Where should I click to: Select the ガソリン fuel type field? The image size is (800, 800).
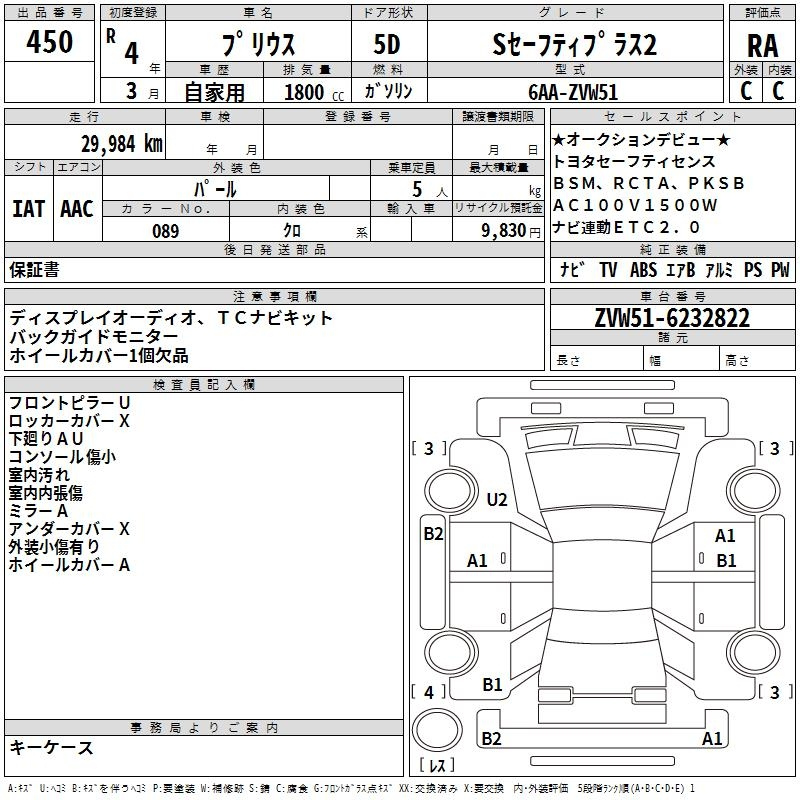(388, 91)
